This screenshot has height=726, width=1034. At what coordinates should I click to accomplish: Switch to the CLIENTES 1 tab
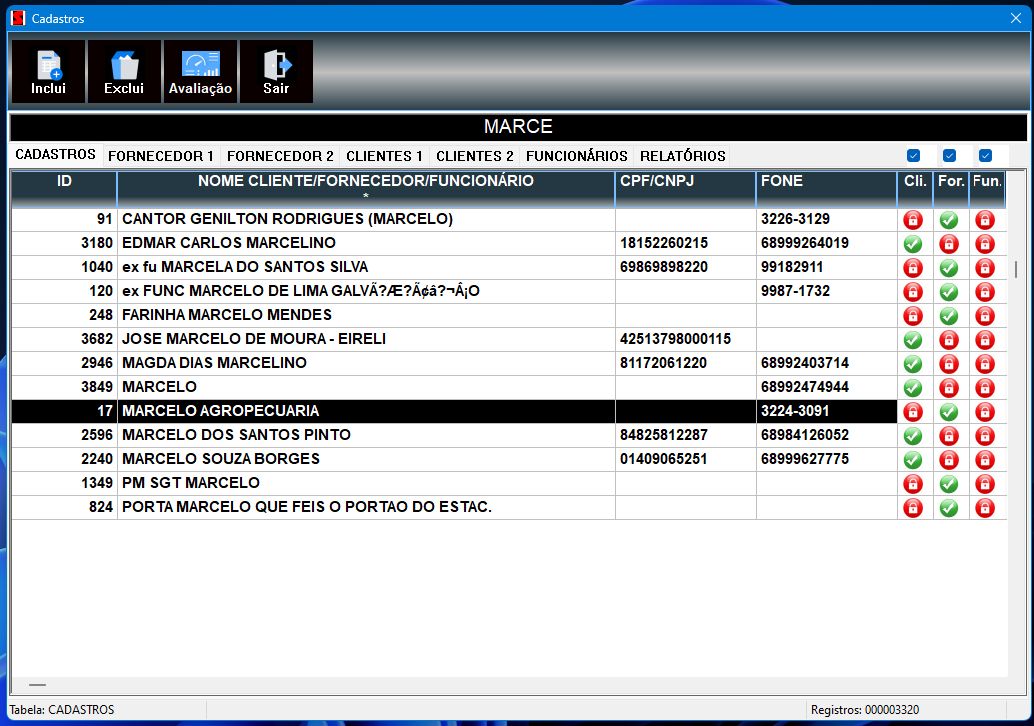pyautogui.click(x=384, y=156)
